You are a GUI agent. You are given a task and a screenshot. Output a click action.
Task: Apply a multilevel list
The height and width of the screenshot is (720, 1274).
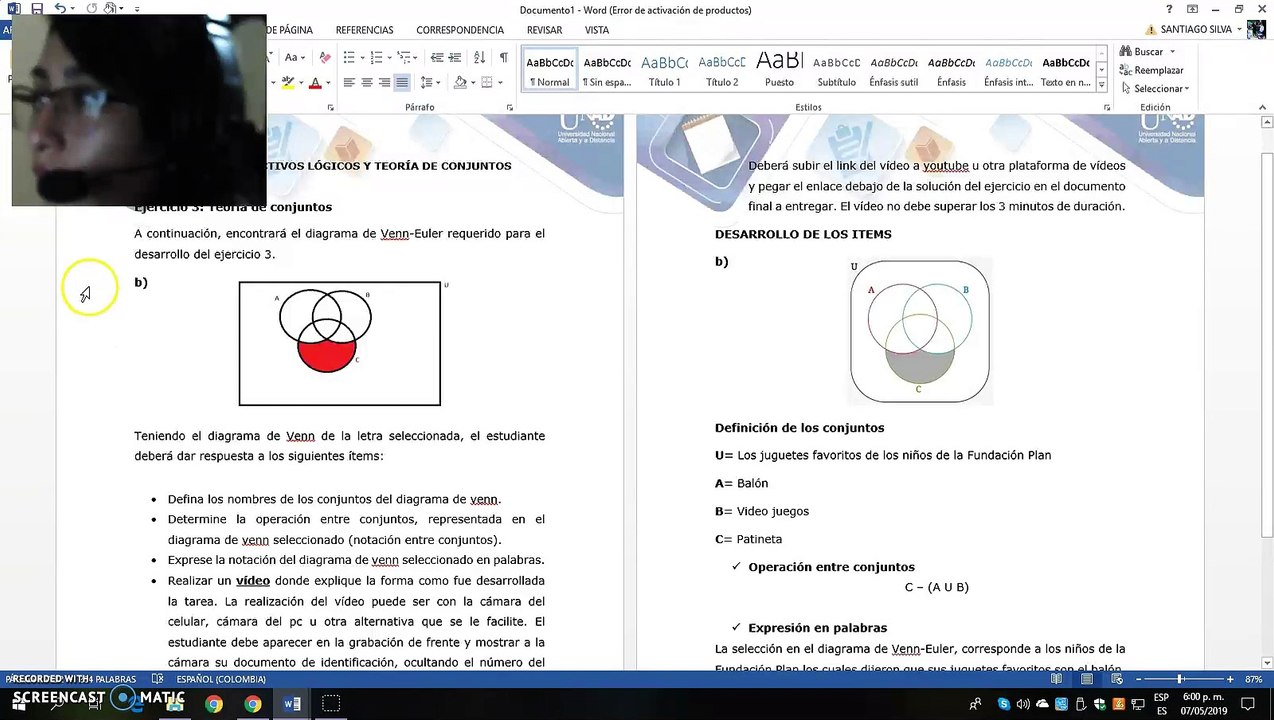tap(403, 57)
